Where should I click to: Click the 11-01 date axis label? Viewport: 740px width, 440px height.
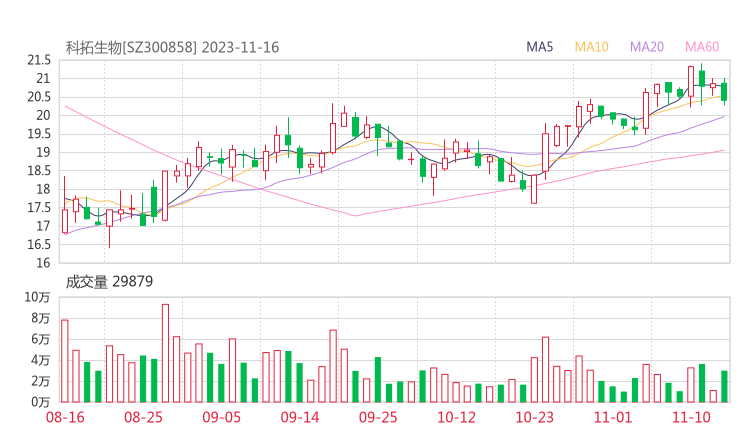(x=613, y=417)
